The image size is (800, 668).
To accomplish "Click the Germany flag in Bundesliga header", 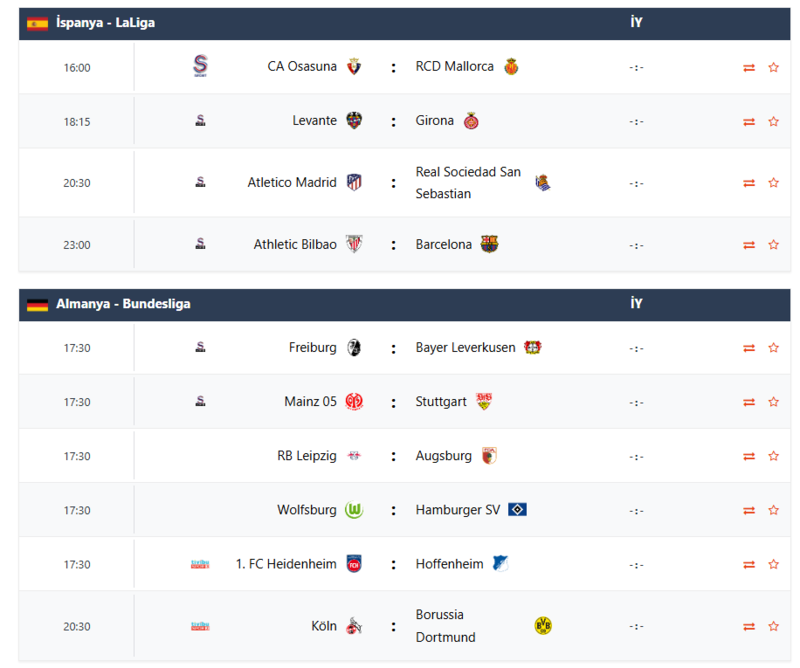I will (x=38, y=304).
